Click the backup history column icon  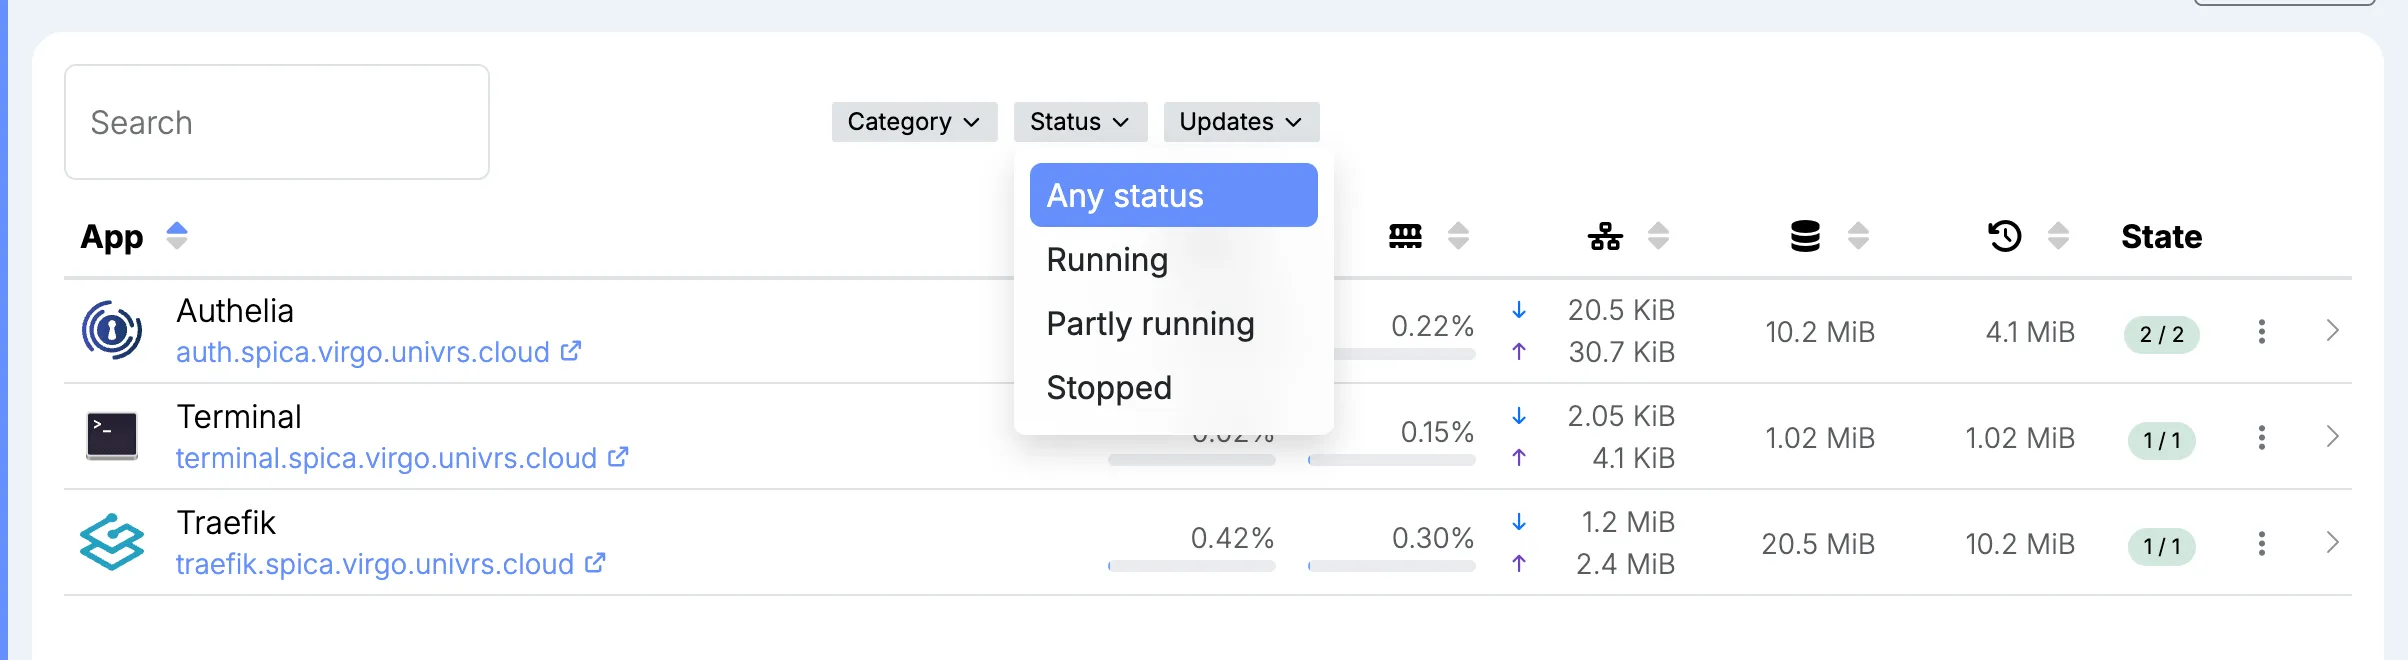2005,236
